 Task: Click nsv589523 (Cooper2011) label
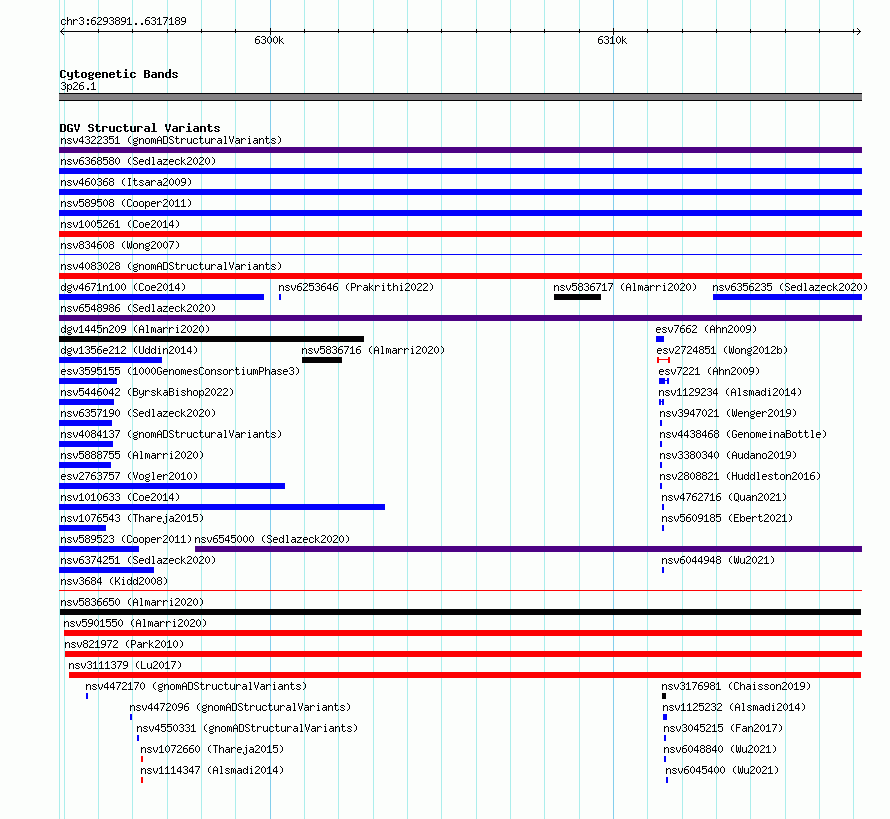click(126, 539)
